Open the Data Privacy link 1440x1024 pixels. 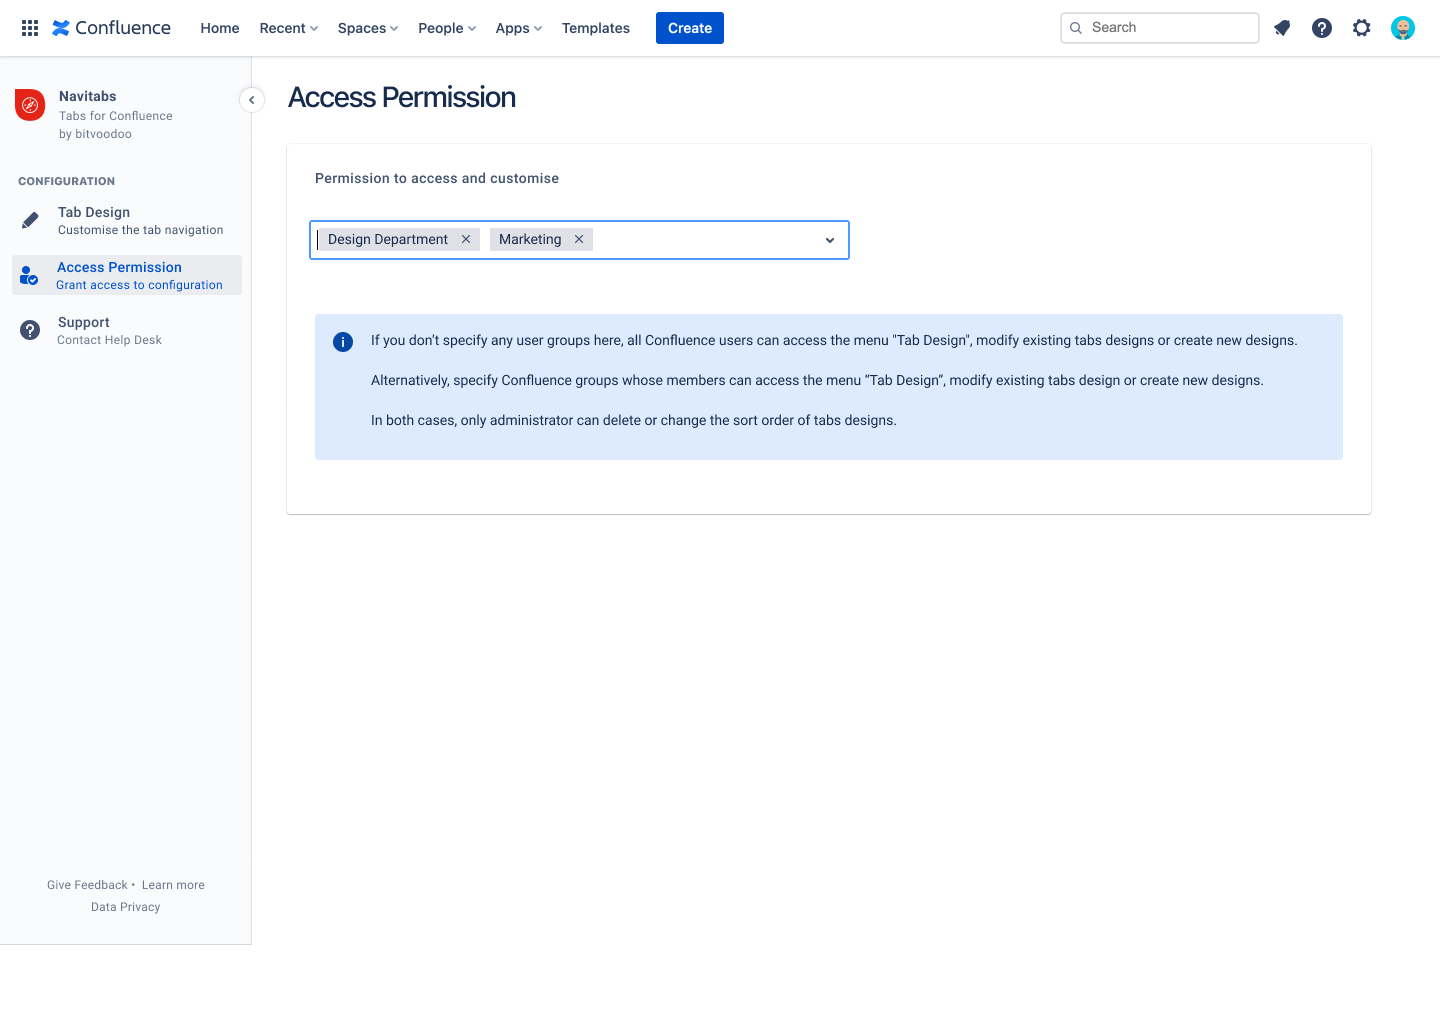click(126, 907)
